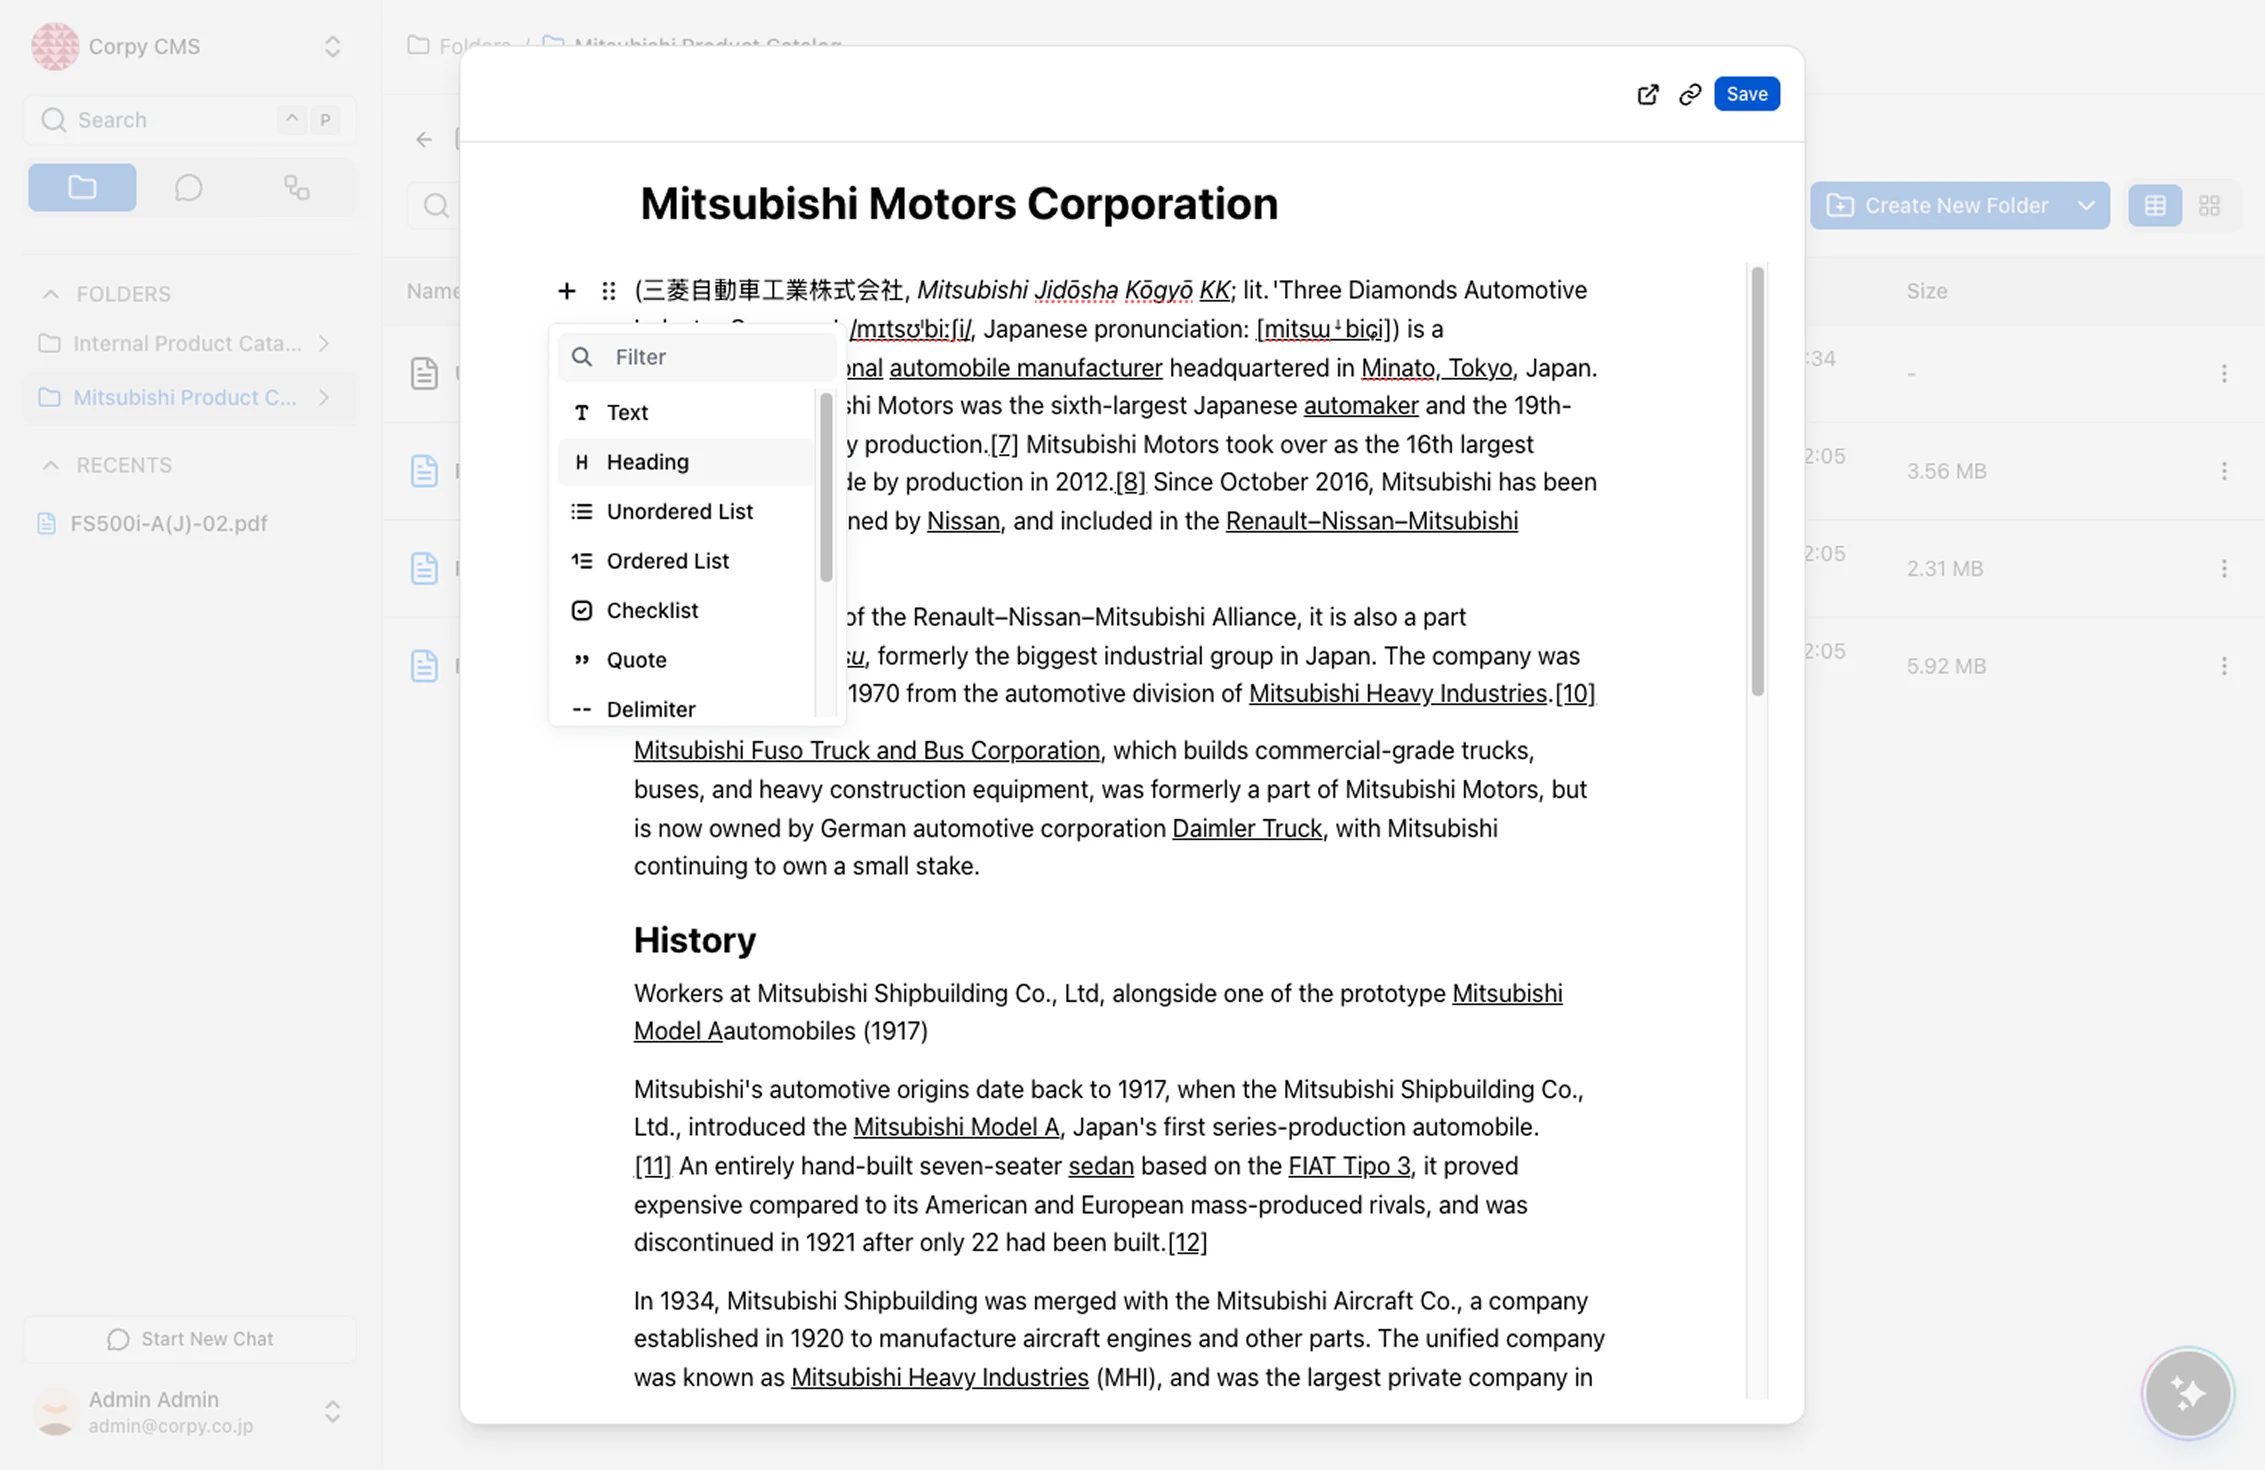Open options for the 2.31 MB file
Viewport: 2265px width, 1470px height.
(x=2224, y=568)
